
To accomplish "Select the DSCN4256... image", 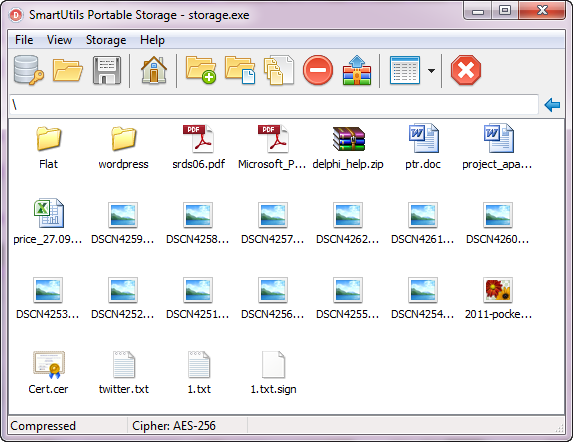I will [x=273, y=297].
